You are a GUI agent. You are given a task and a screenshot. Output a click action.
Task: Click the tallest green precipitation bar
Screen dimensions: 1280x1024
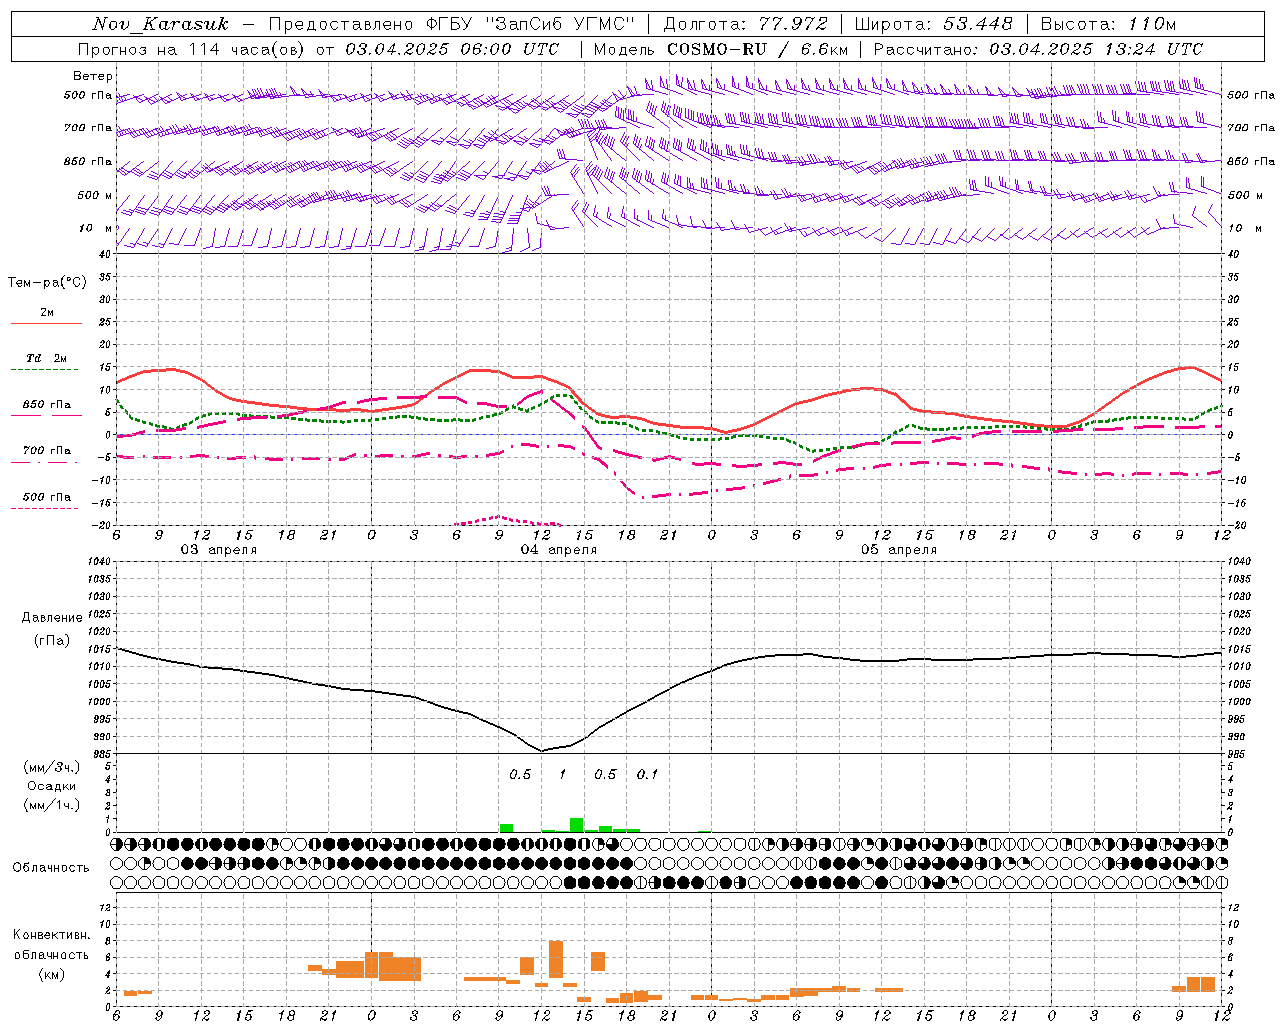click(576, 825)
